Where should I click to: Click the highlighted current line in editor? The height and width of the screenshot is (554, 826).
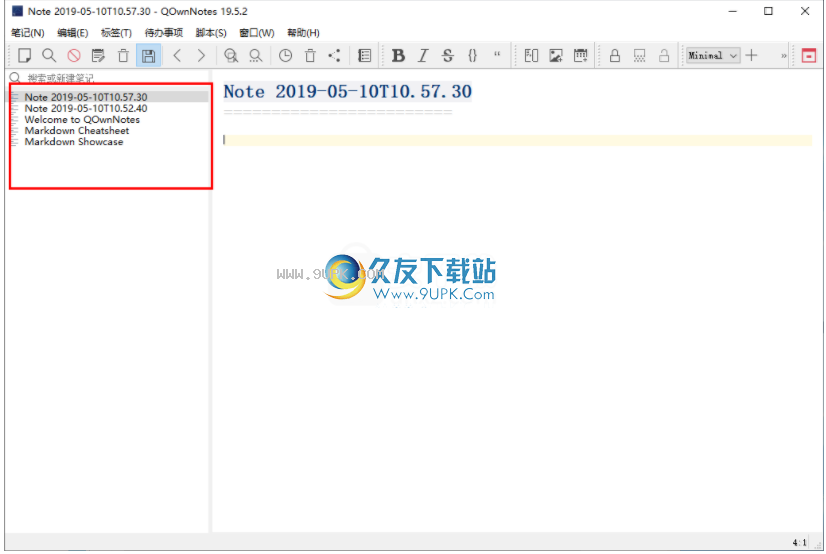(517, 140)
